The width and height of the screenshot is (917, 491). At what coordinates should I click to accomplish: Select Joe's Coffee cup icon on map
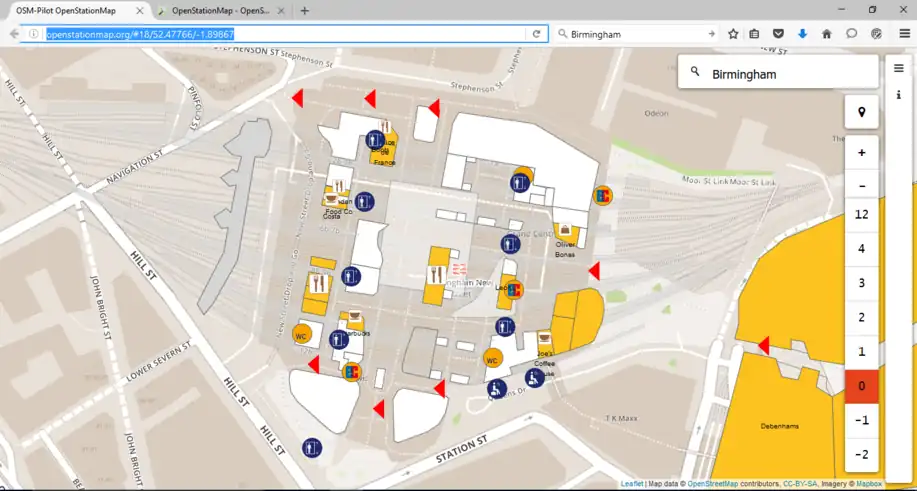click(545, 339)
